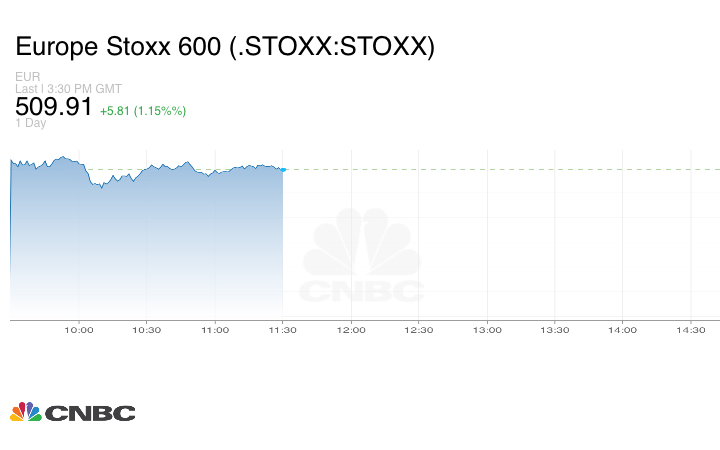Click the Europe Stoxx 600 title
The height and width of the screenshot is (450, 720).
point(225,47)
